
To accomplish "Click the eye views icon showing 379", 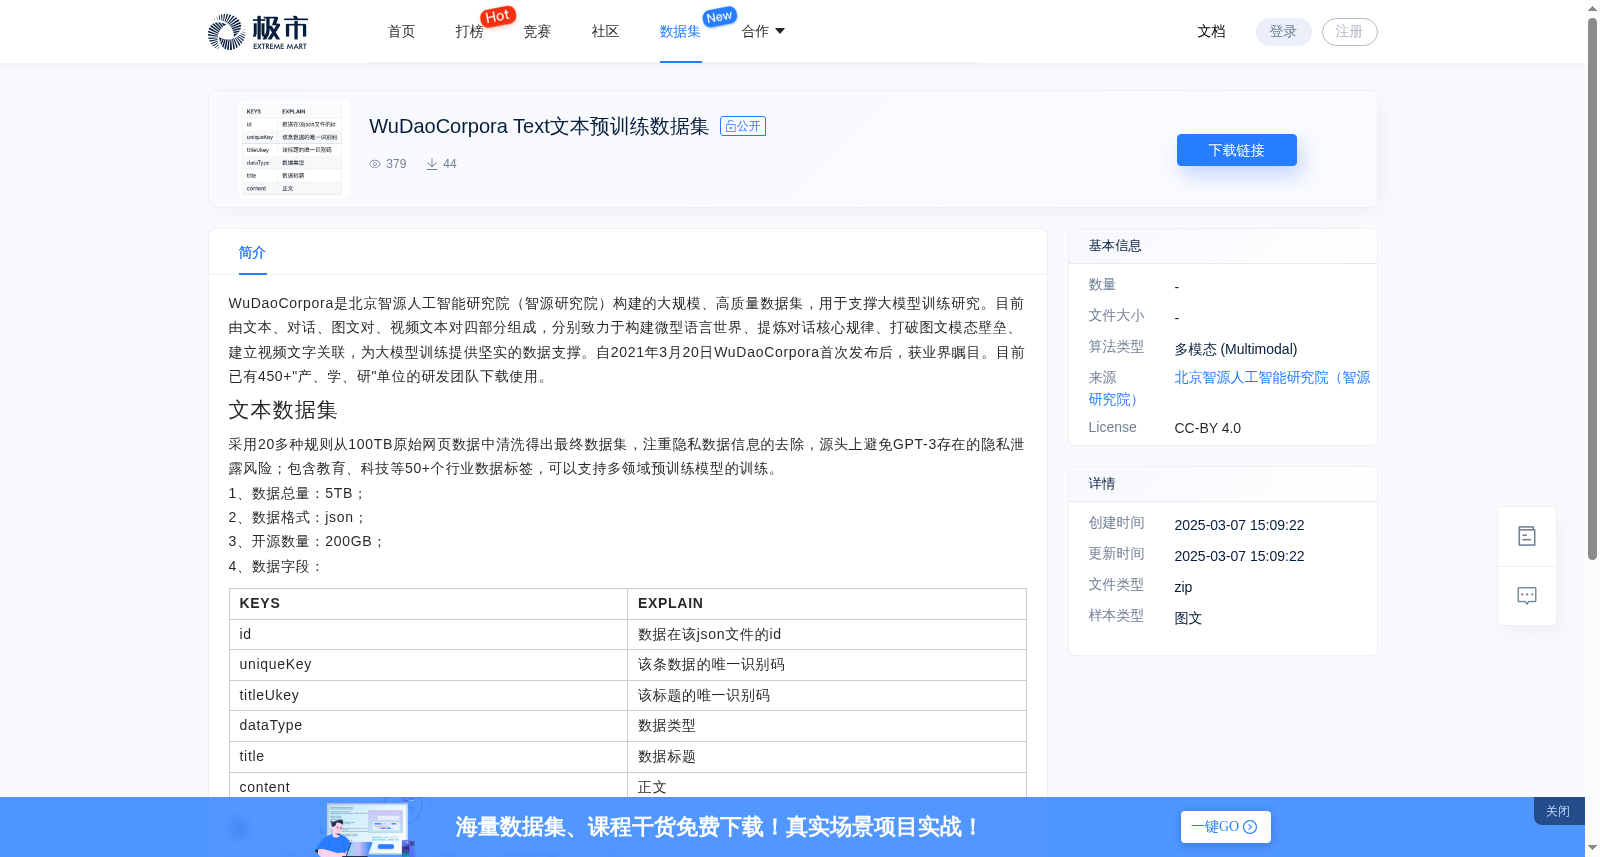I will (x=375, y=164).
